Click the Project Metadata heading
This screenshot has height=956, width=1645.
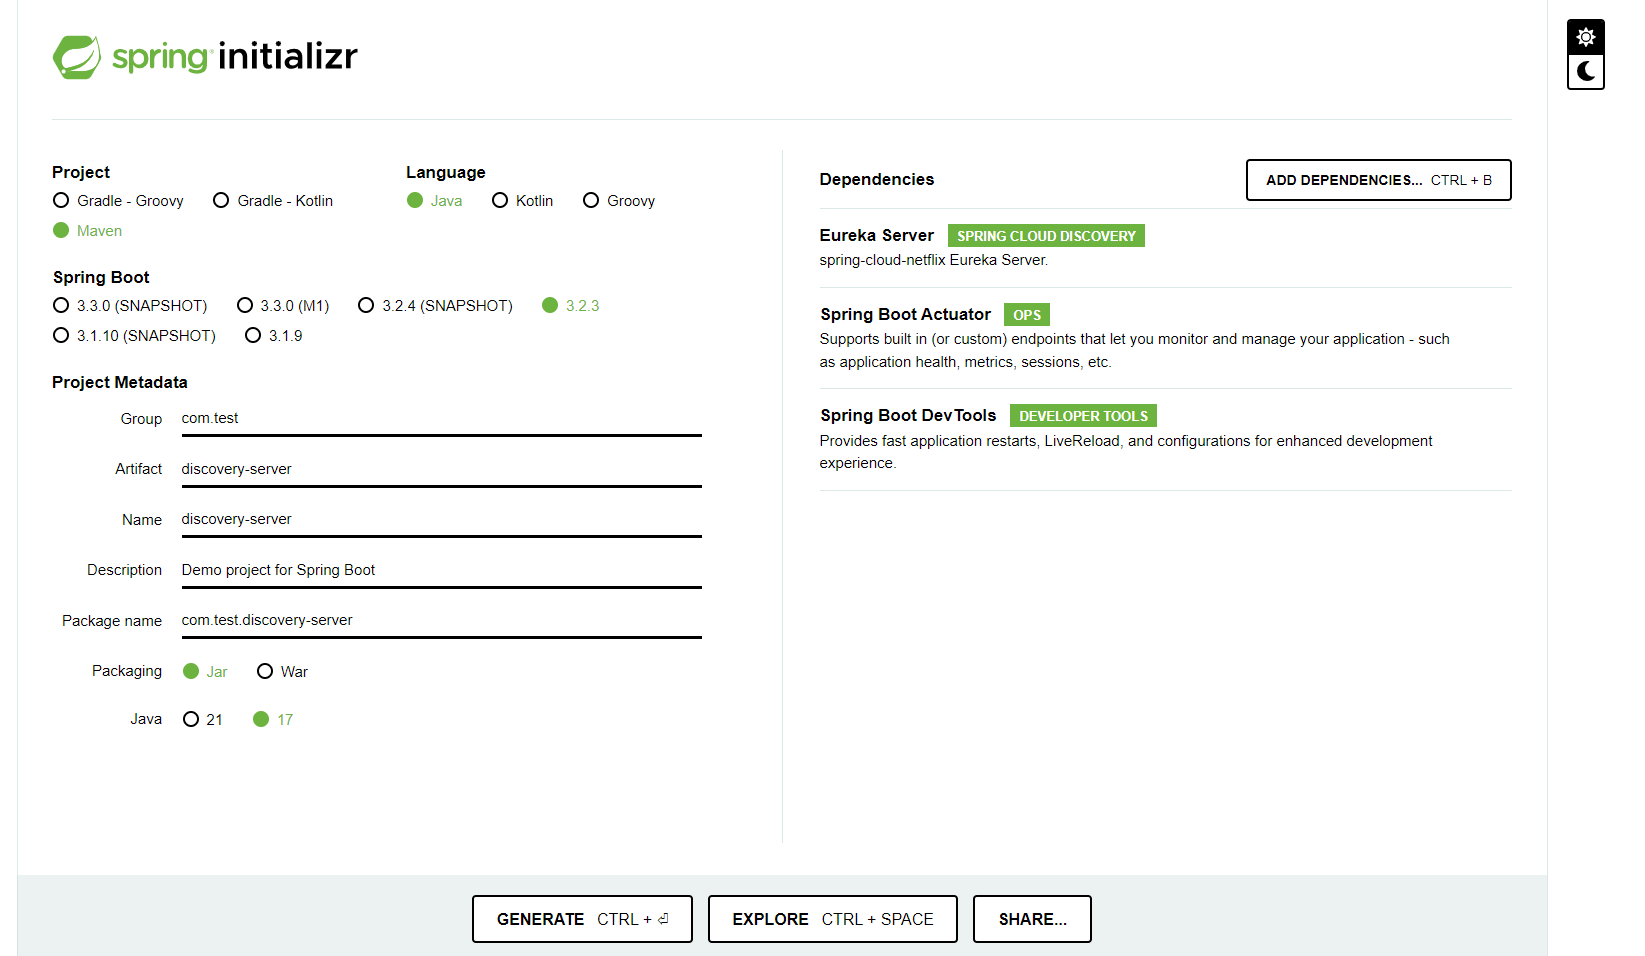[x=120, y=383]
